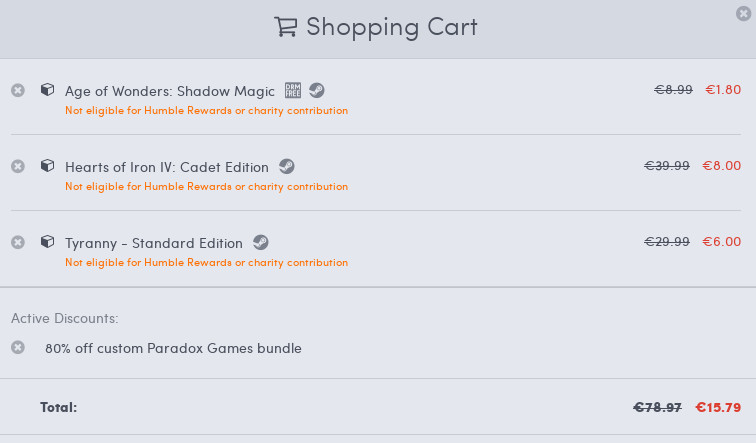Viewport: 756px width, 443px height.
Task: Remove the 80% off Paradox discount
Action: [18, 347]
